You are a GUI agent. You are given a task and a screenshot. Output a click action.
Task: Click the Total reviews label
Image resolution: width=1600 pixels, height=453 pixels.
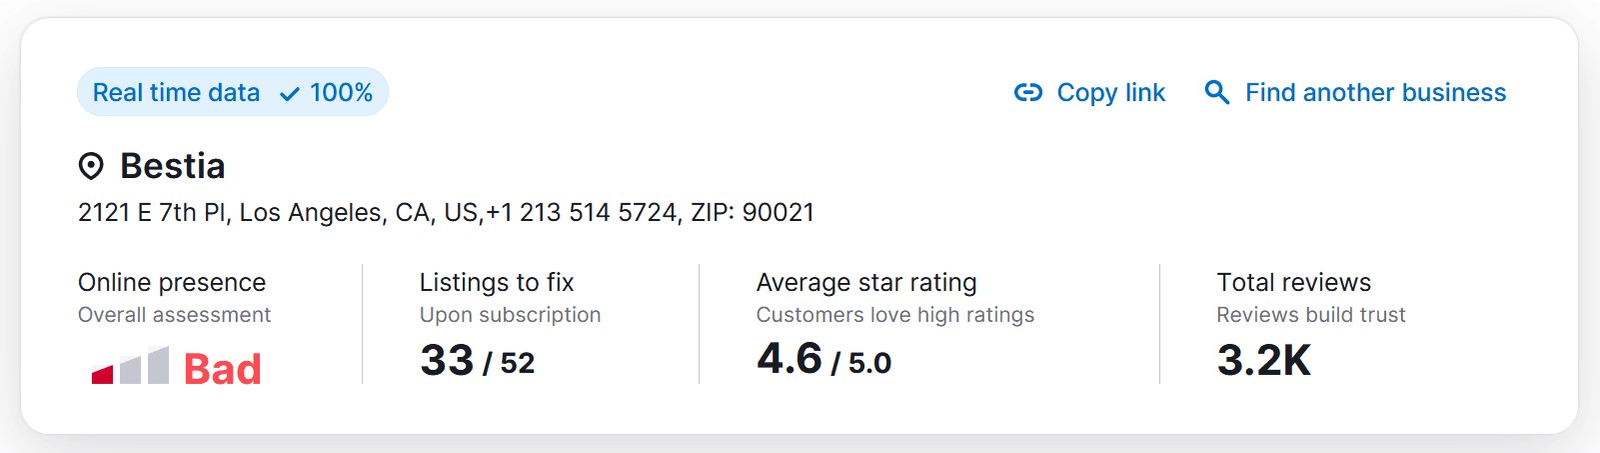(1293, 283)
